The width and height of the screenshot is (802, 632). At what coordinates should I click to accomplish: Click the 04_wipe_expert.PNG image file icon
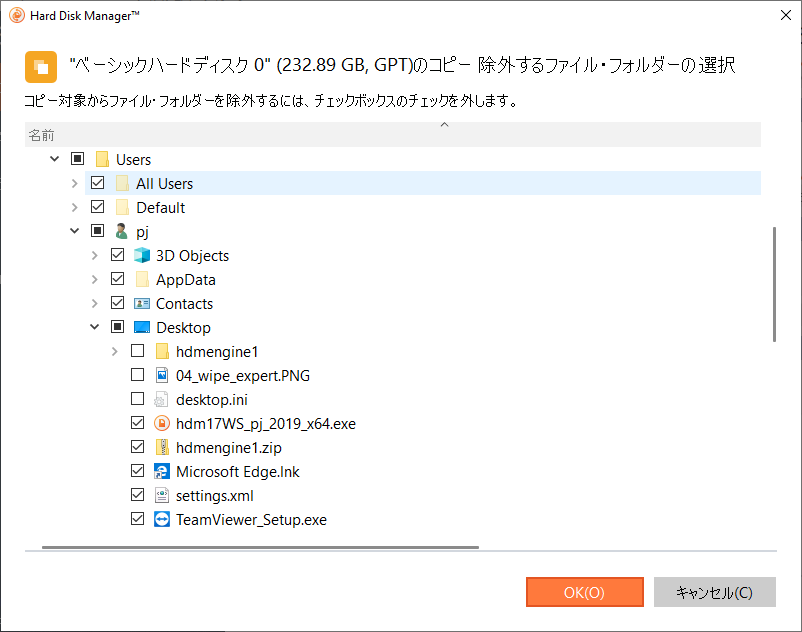[x=162, y=375]
